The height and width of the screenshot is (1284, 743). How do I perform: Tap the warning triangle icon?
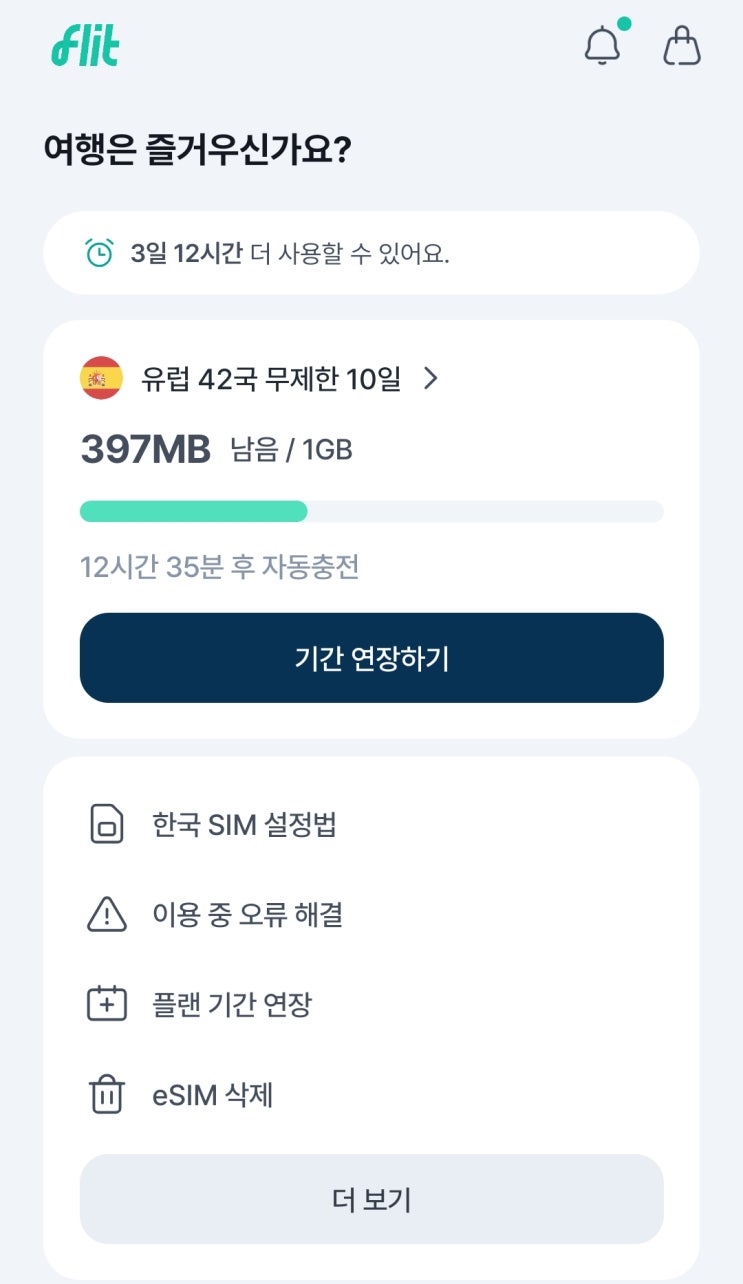tap(107, 914)
